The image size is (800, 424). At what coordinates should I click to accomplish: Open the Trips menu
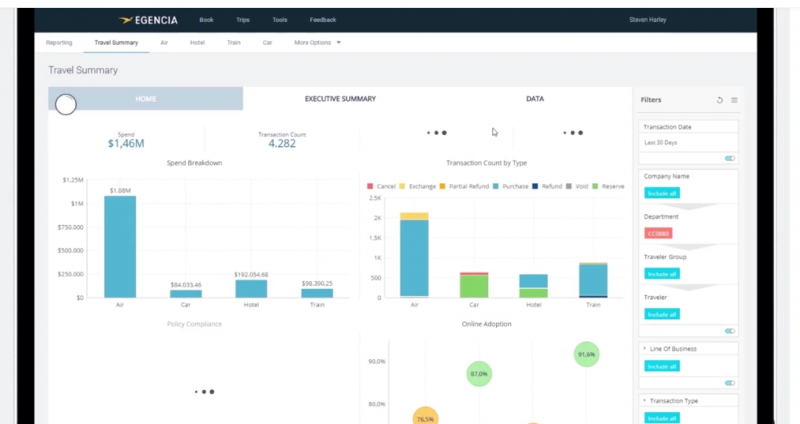pyautogui.click(x=243, y=20)
